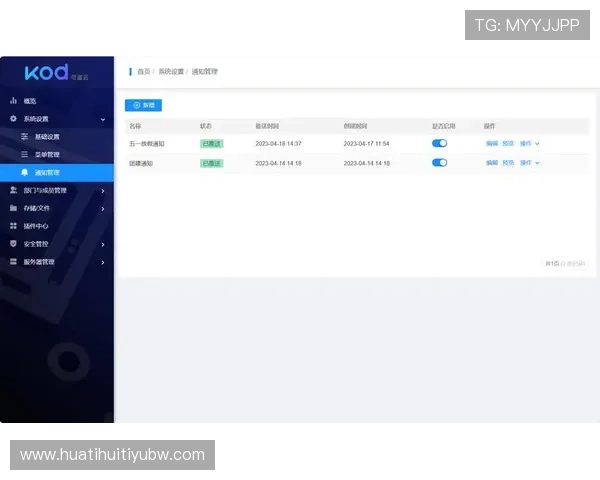The width and height of the screenshot is (600, 480).
Task: Go to 首页 in the breadcrumb
Action: point(143,72)
